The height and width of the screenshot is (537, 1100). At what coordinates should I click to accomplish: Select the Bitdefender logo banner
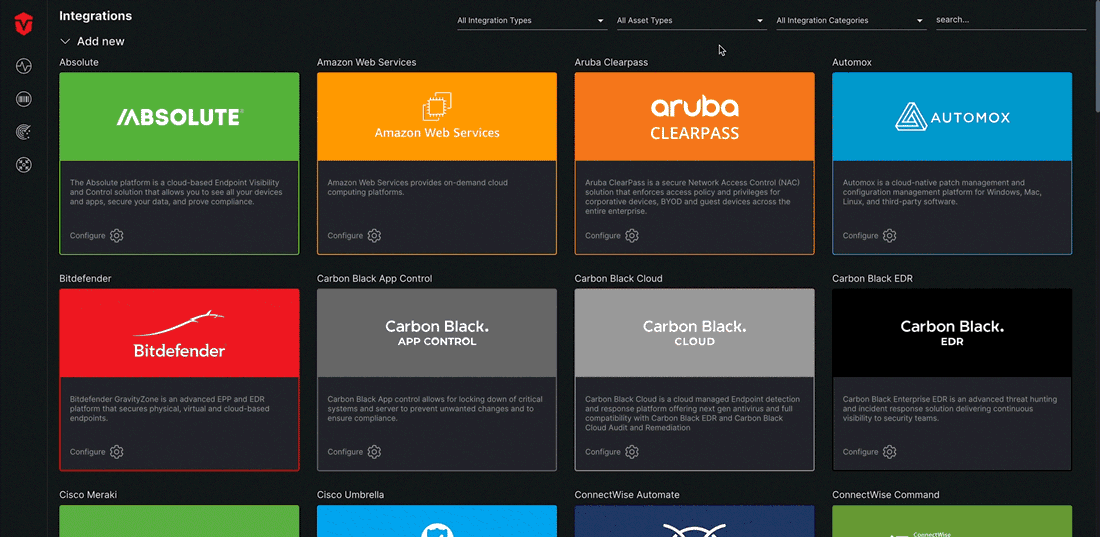(x=179, y=333)
